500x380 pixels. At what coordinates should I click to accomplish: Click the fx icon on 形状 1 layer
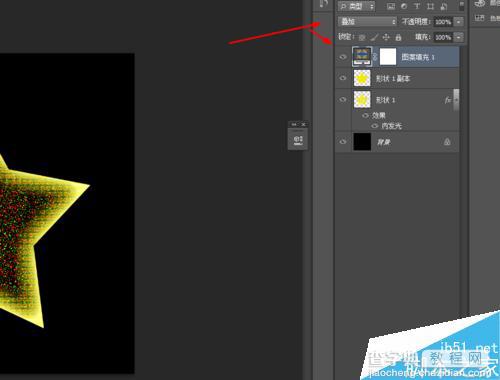(x=447, y=100)
